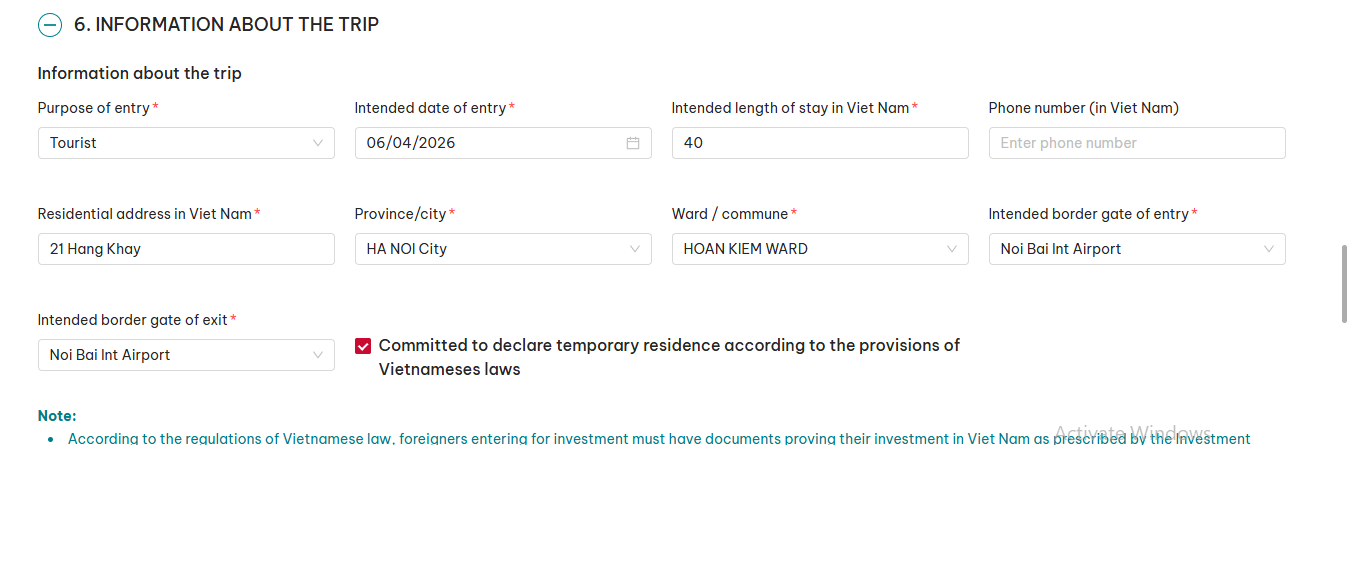
Task: Click the 21 Hang Khay address field
Action: tap(186, 249)
